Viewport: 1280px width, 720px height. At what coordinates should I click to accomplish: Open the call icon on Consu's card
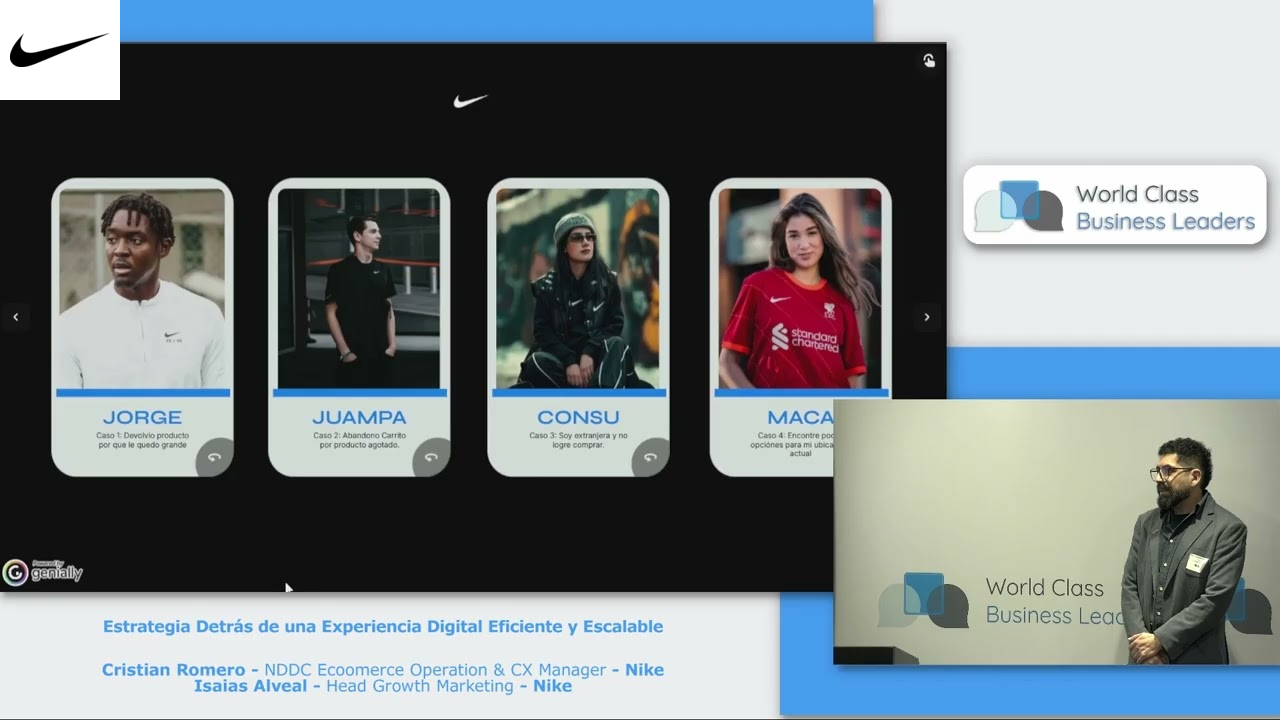click(x=650, y=457)
